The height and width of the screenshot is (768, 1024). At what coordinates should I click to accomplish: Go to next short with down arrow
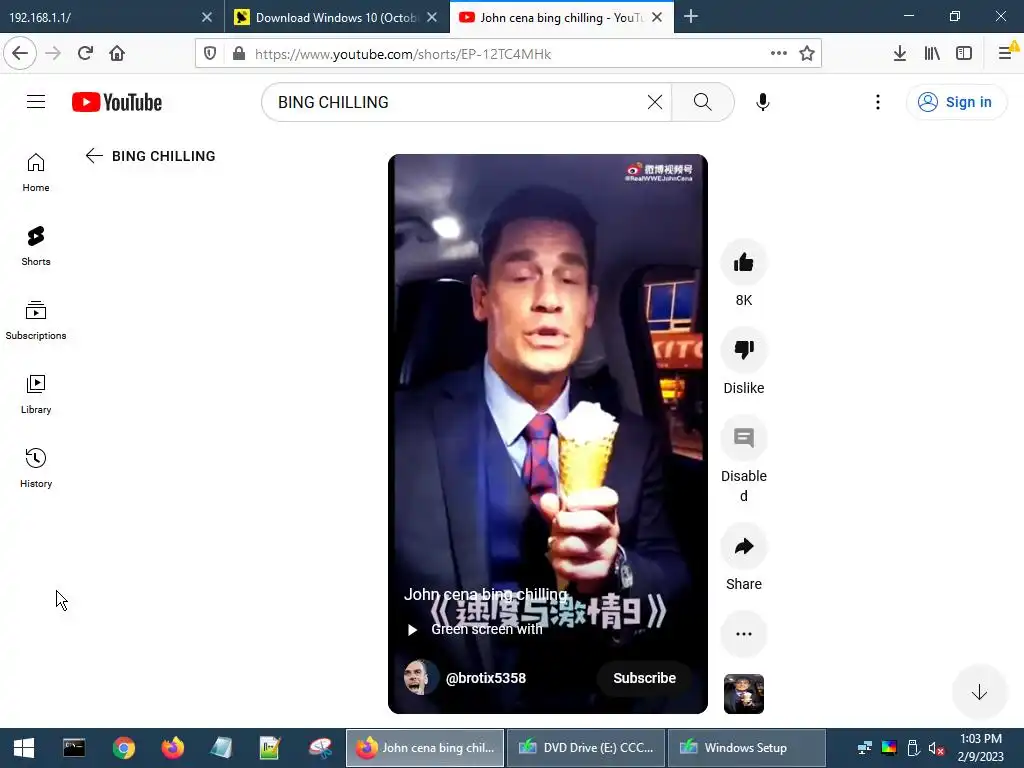click(979, 692)
